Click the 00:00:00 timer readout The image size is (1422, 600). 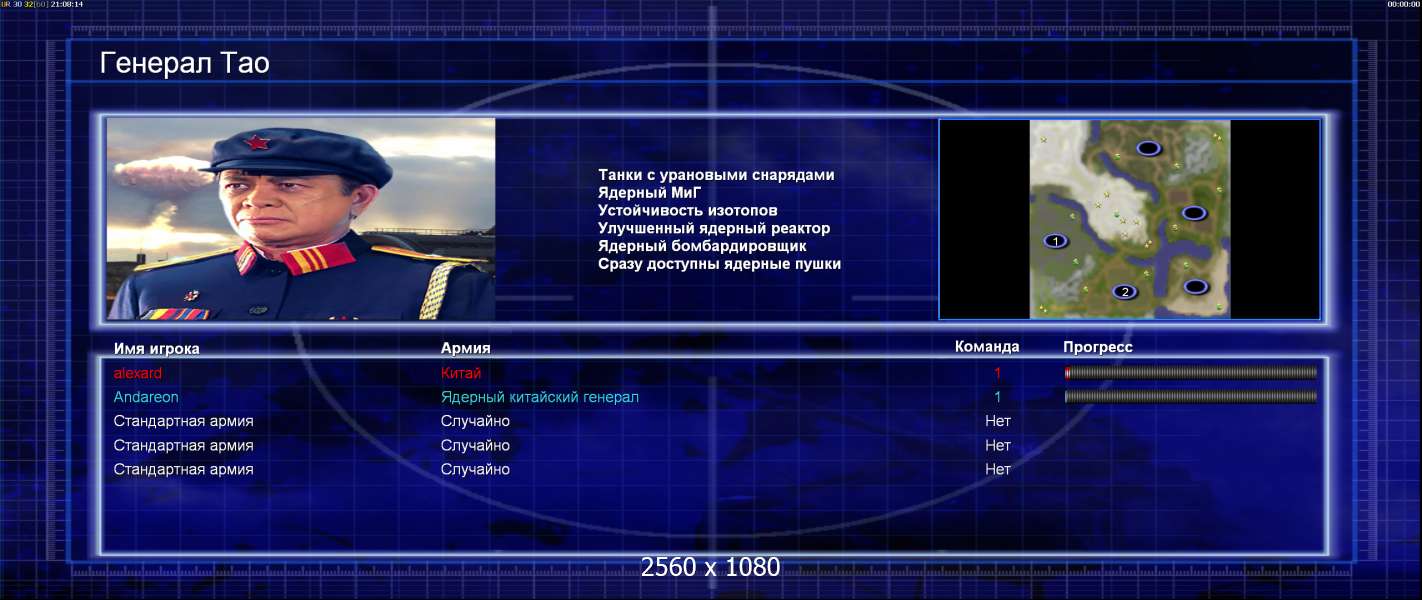coord(1404,4)
